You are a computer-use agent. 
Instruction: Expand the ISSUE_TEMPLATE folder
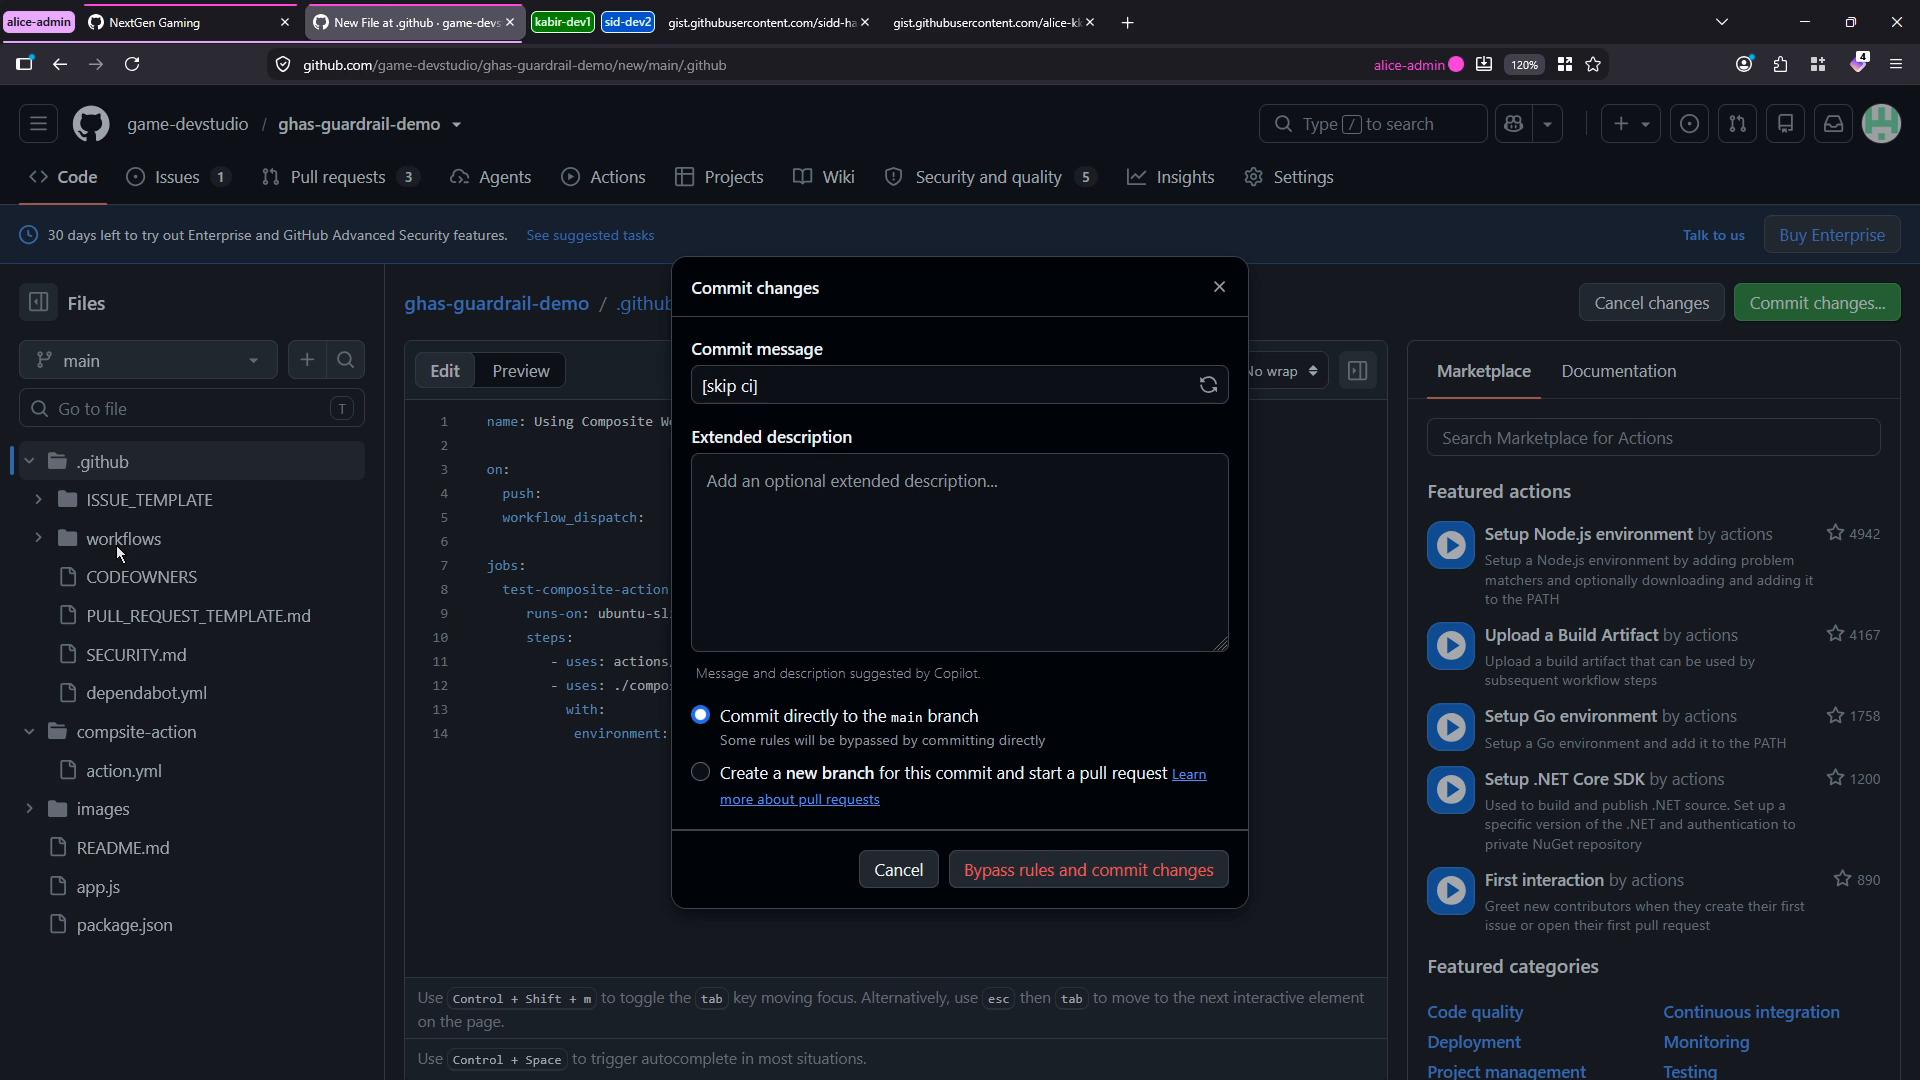pos(38,499)
